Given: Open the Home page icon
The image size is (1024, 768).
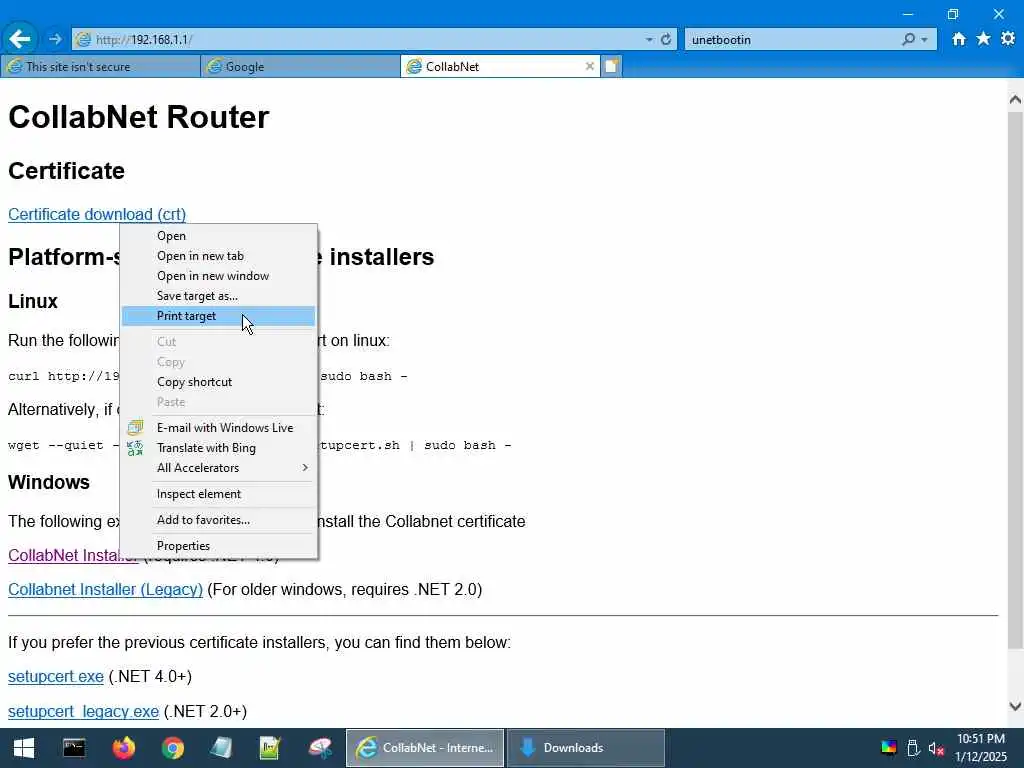Looking at the screenshot, I should coord(958,39).
